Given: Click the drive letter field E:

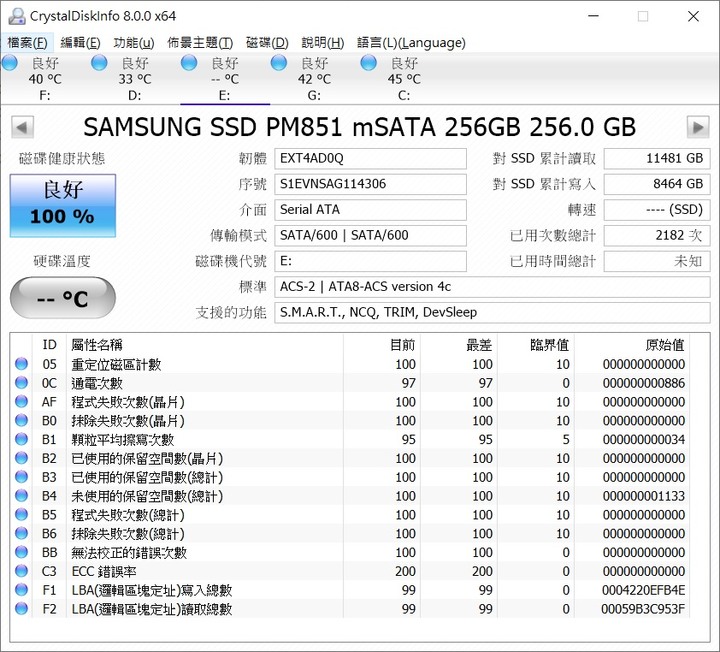Looking at the screenshot, I should pos(370,261).
